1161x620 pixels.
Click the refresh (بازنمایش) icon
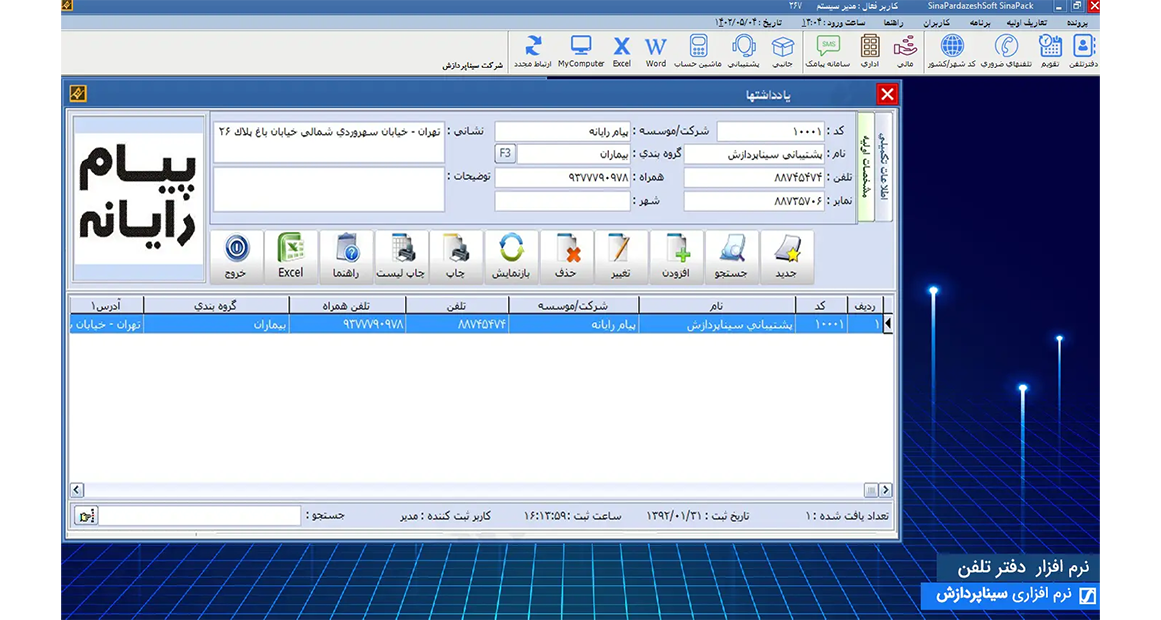pyautogui.click(x=510, y=255)
